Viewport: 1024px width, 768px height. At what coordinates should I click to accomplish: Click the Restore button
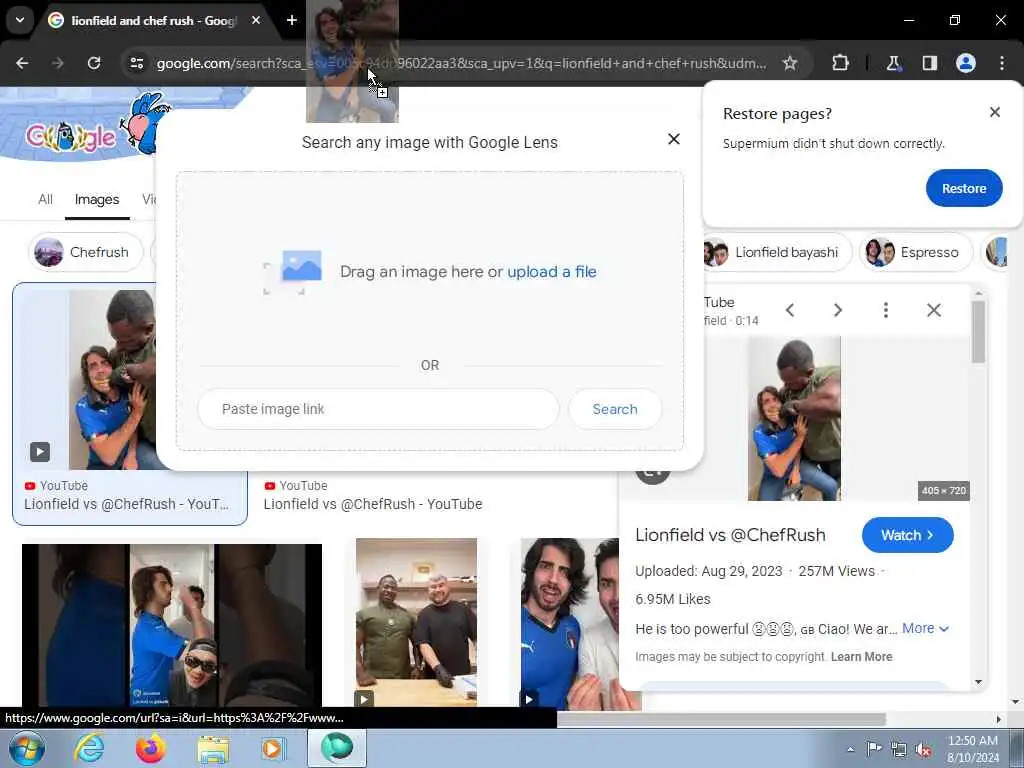tap(964, 188)
